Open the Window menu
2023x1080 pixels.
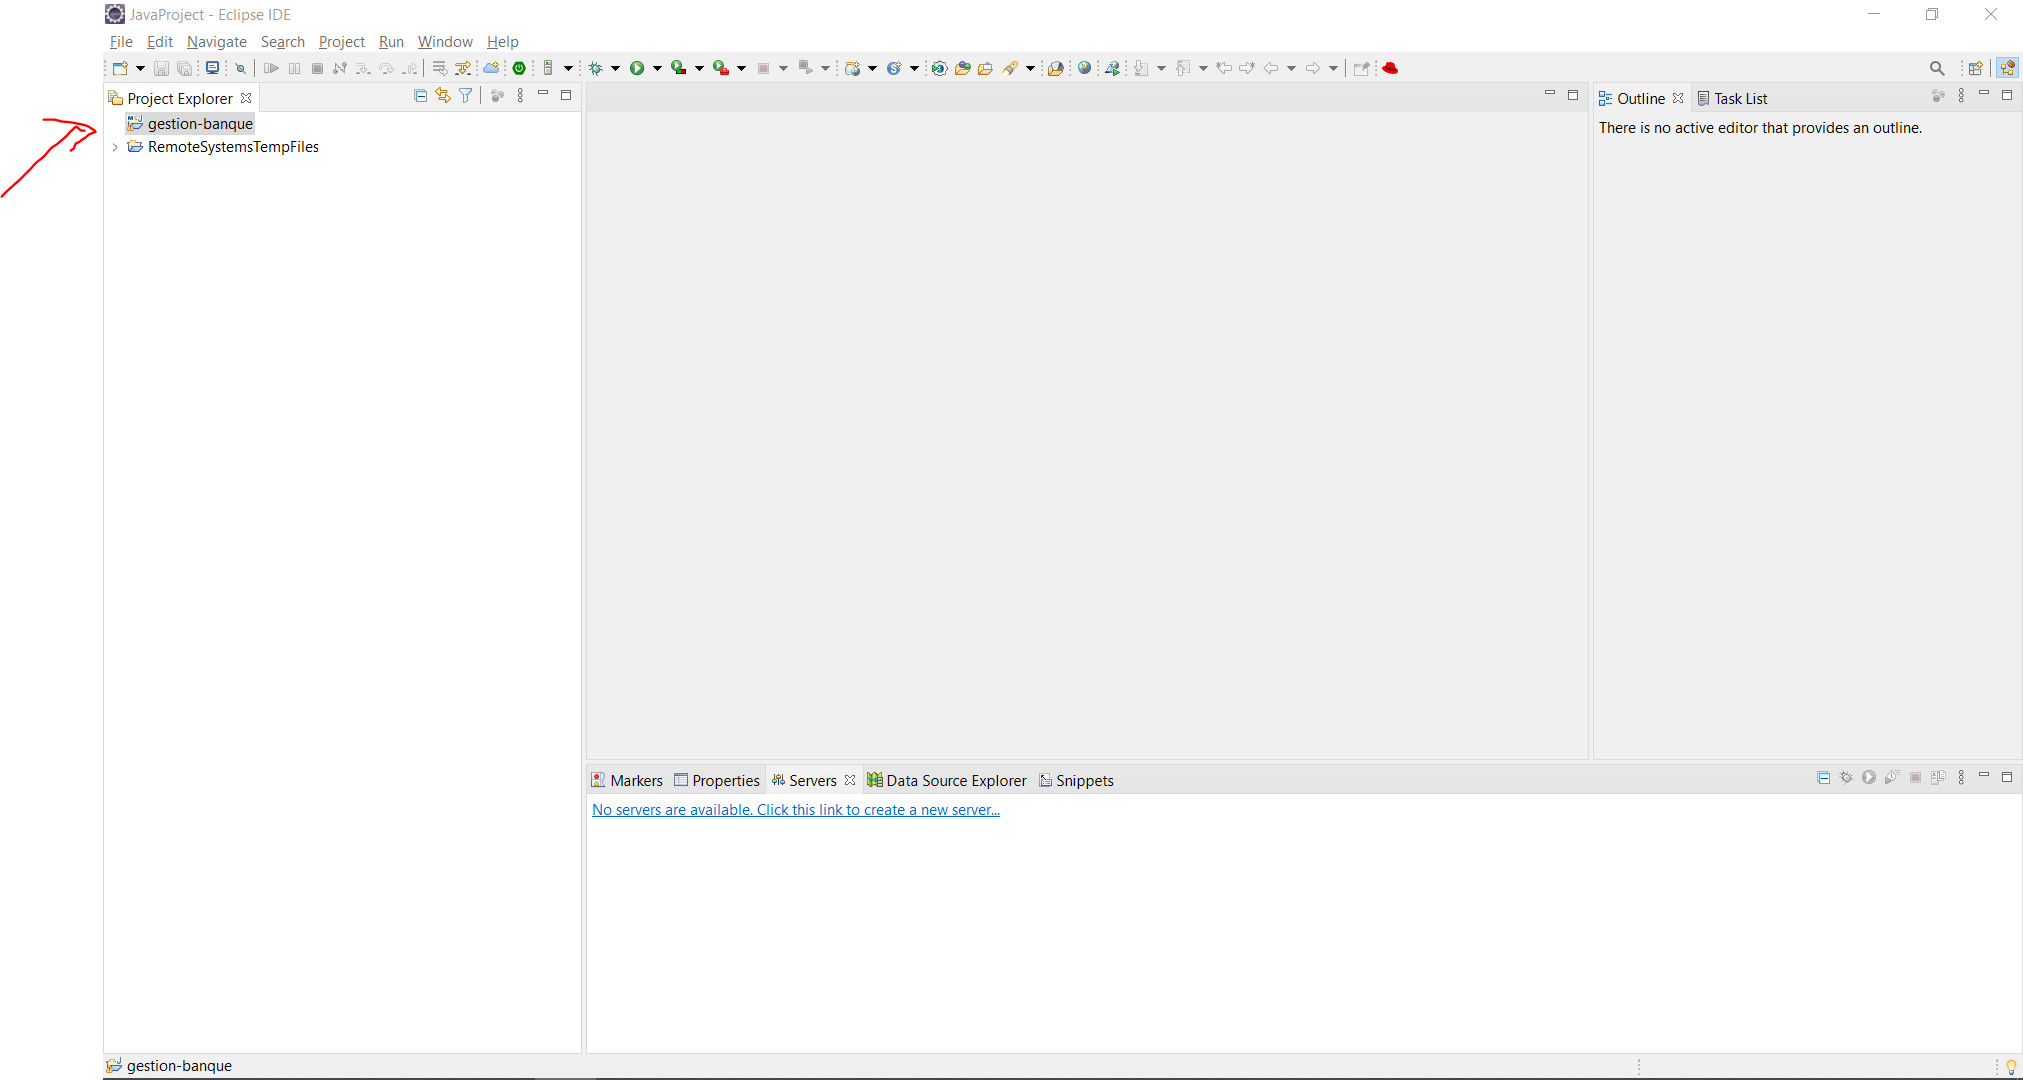445,42
